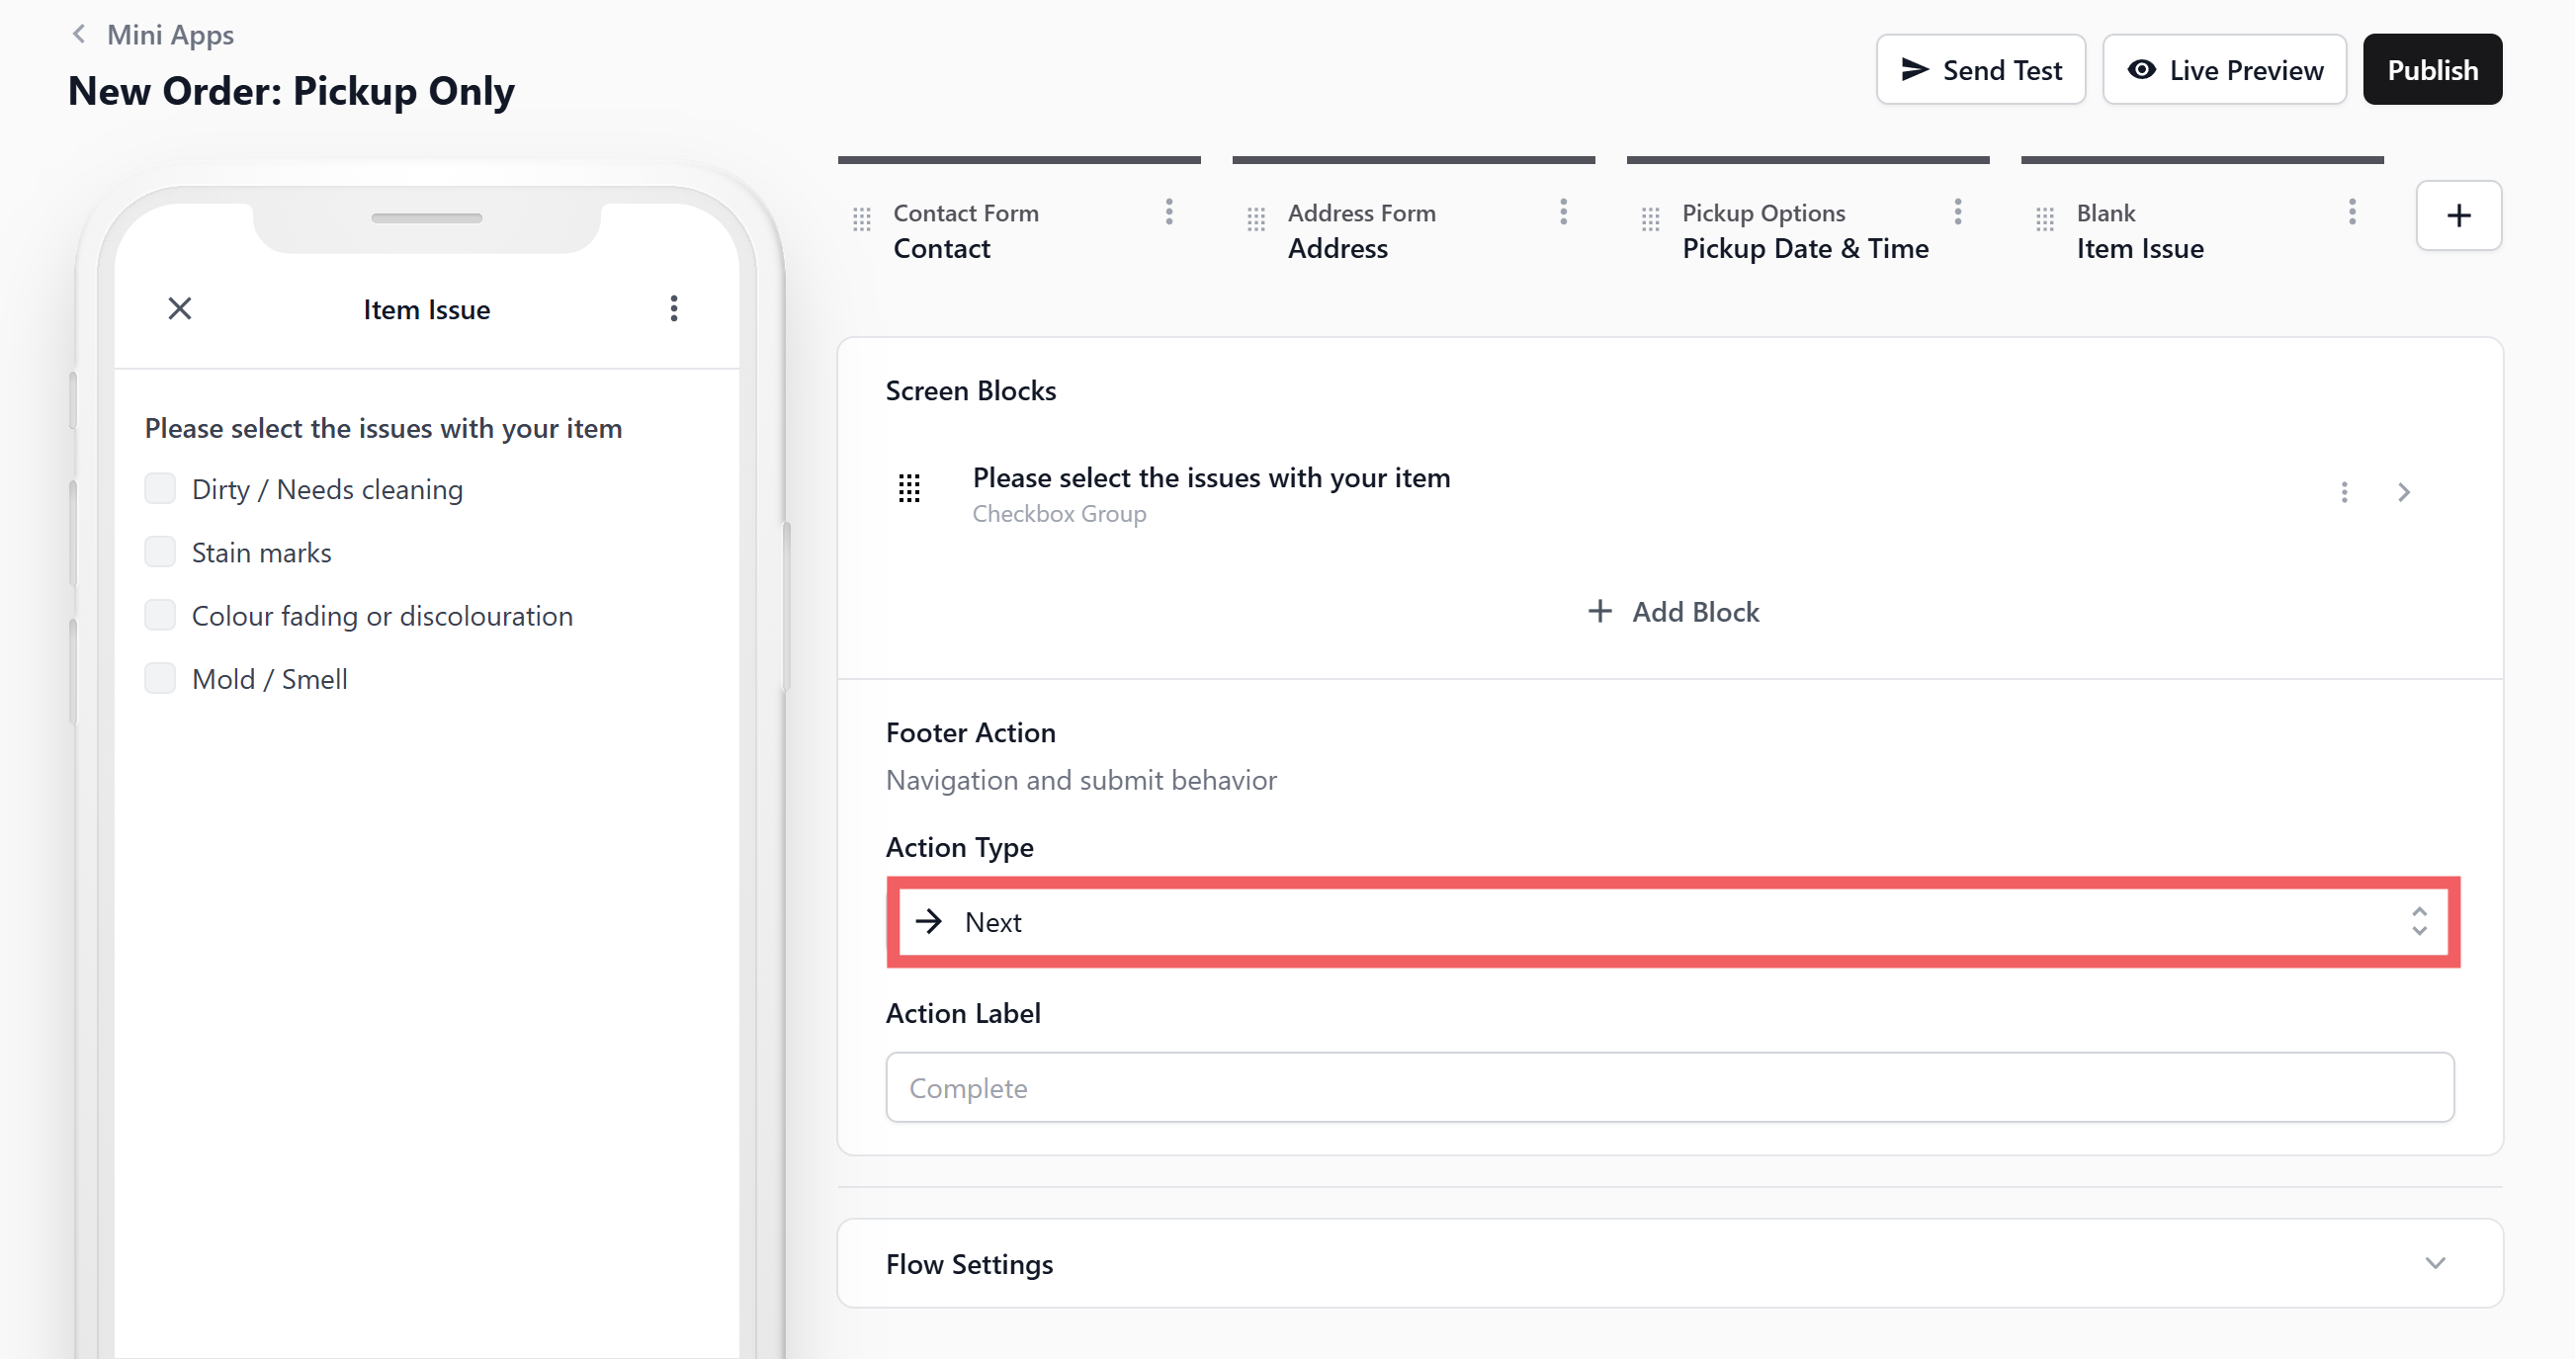Tick Colour fading or discolouration checkbox

click(x=160, y=615)
